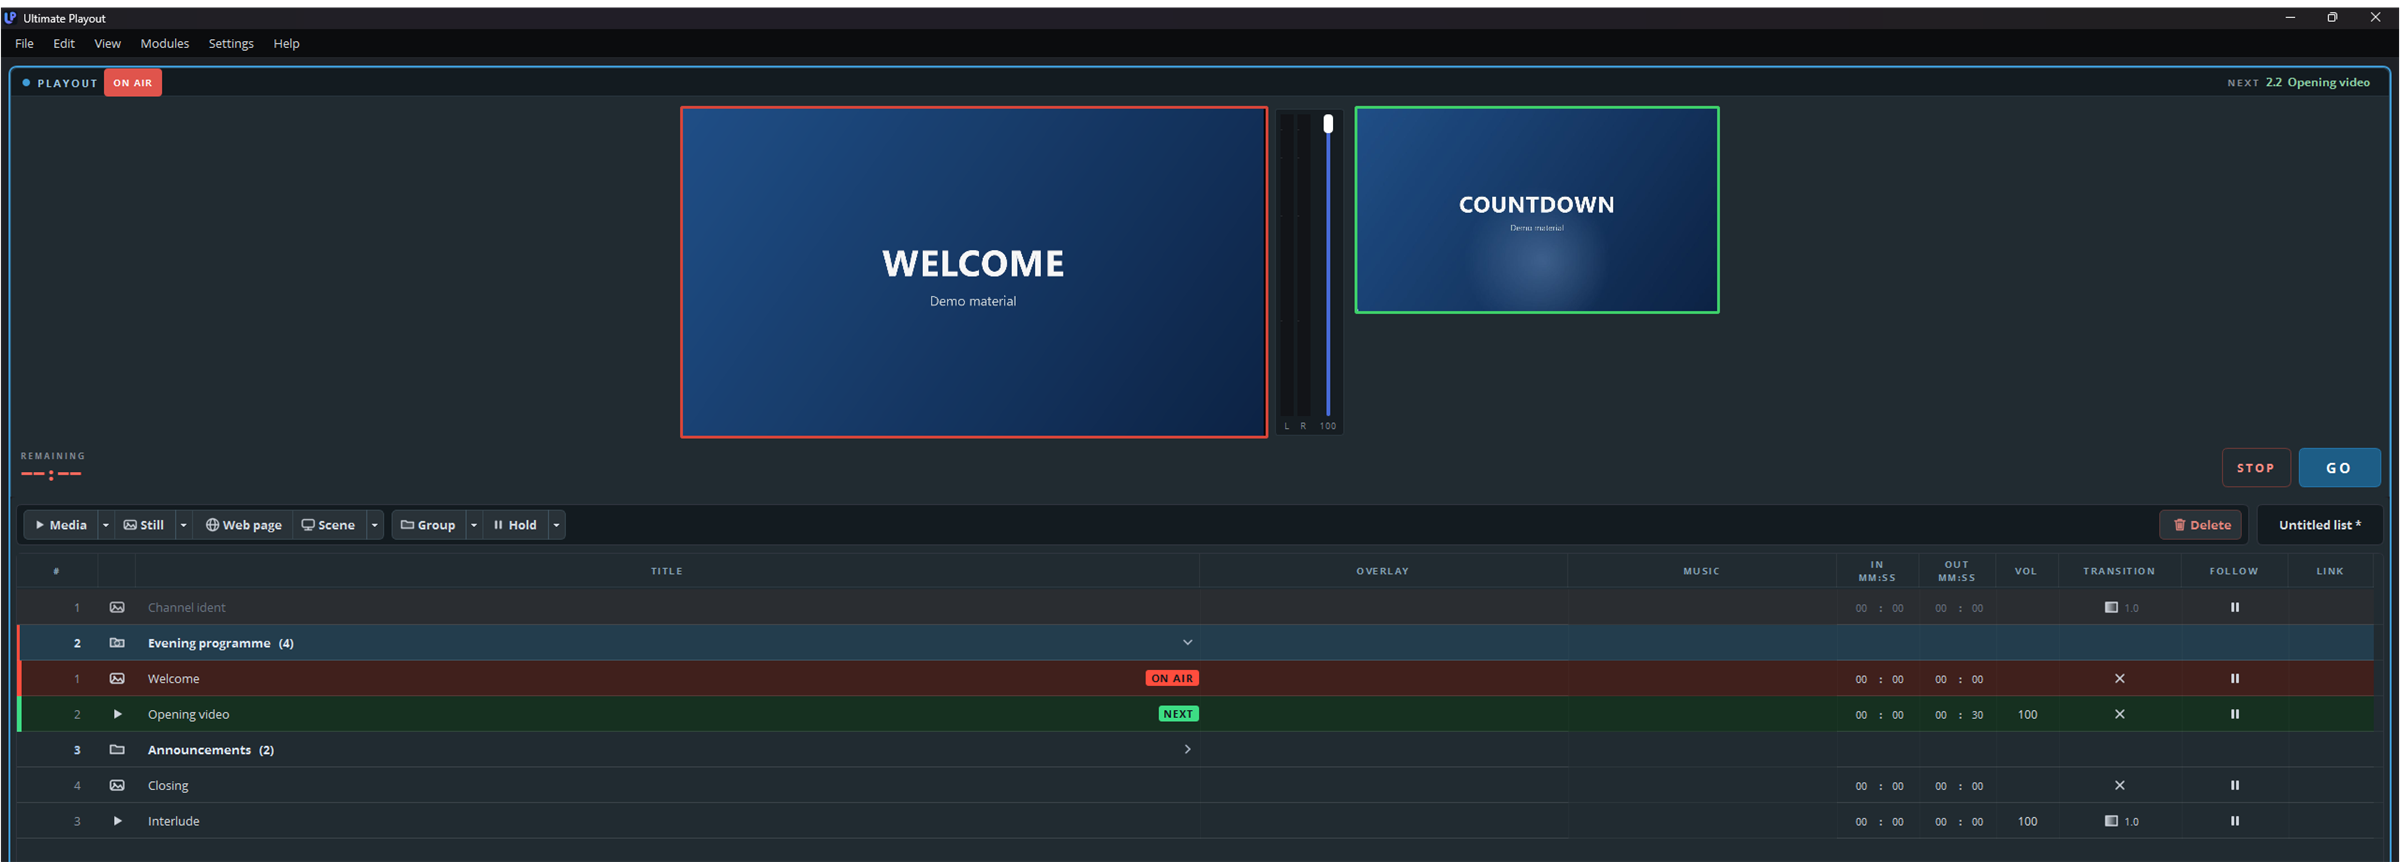Click the folder icon in Announcements row
The image size is (2400, 862).
point(117,750)
